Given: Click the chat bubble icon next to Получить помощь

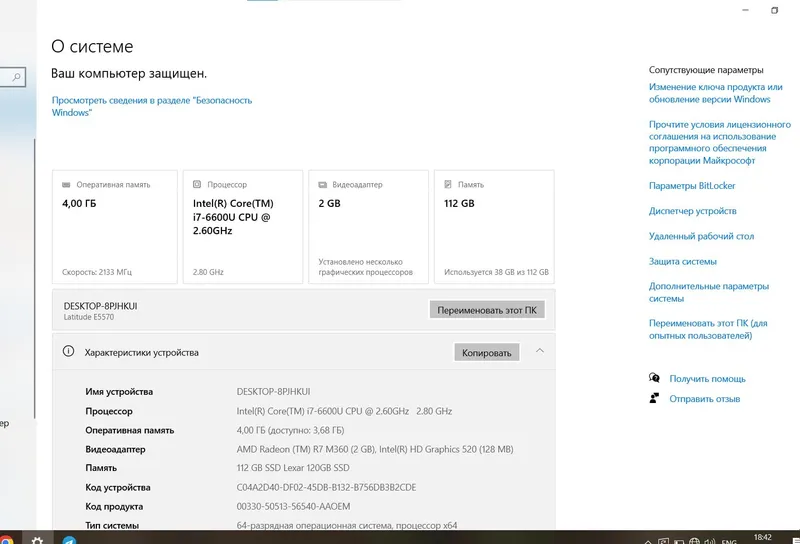Looking at the screenshot, I should coord(654,378).
